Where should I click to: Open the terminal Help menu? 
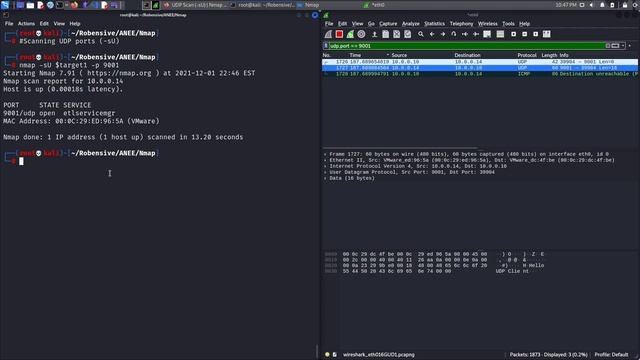[x=75, y=24]
